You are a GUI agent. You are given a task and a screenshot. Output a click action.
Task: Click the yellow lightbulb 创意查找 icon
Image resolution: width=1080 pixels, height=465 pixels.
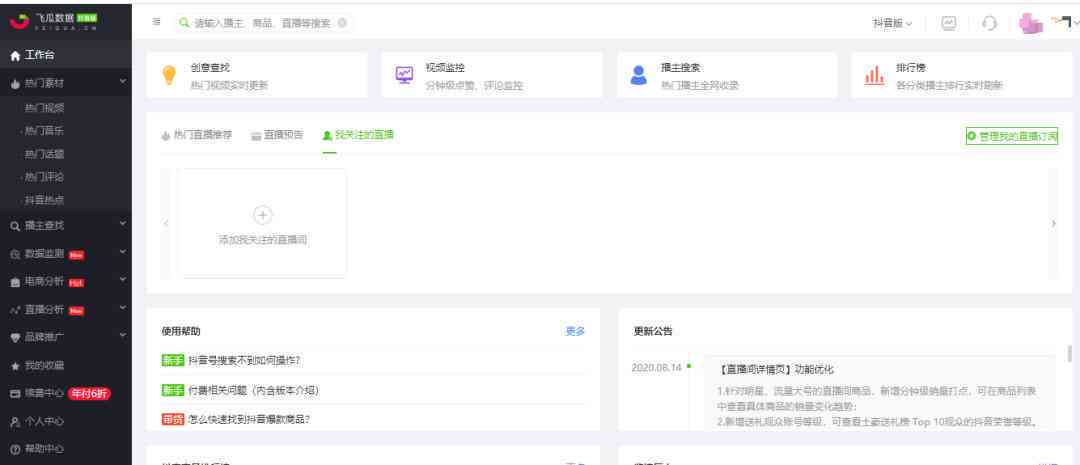[169, 75]
